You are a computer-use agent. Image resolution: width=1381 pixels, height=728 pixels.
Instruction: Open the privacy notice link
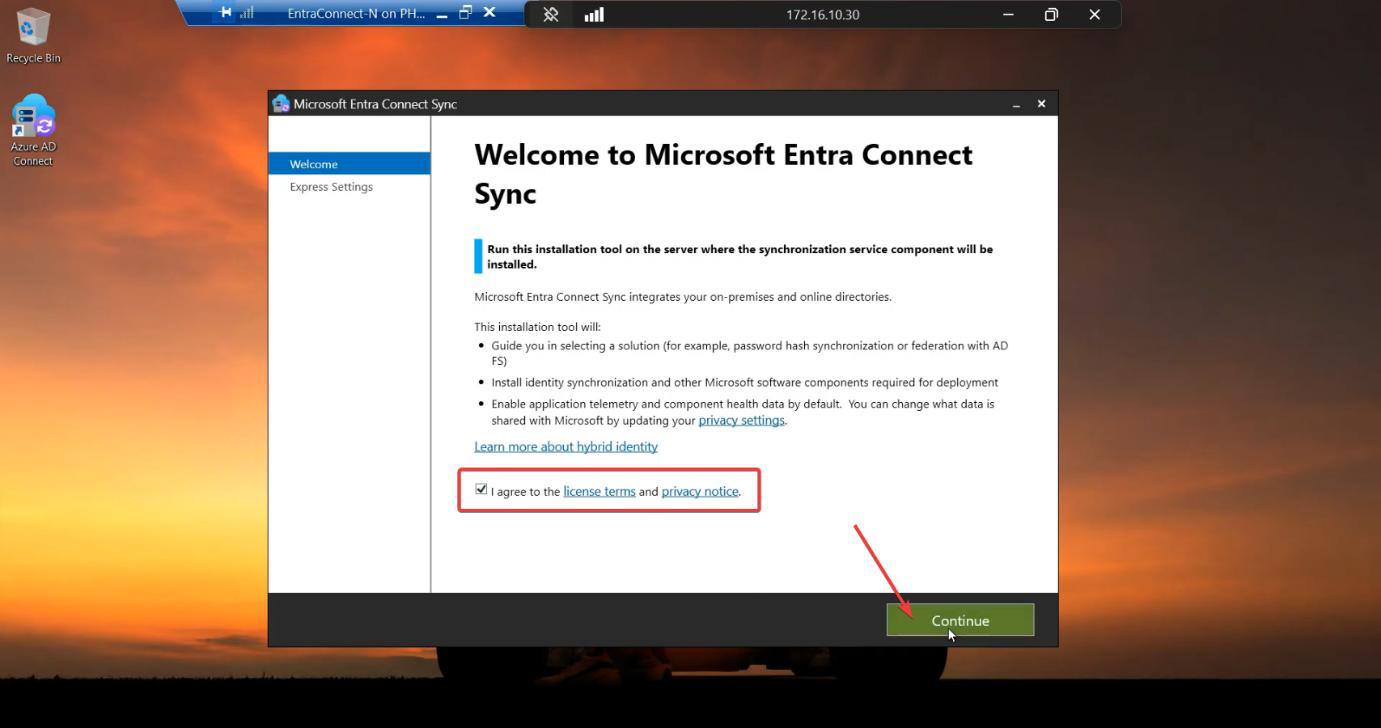(700, 491)
